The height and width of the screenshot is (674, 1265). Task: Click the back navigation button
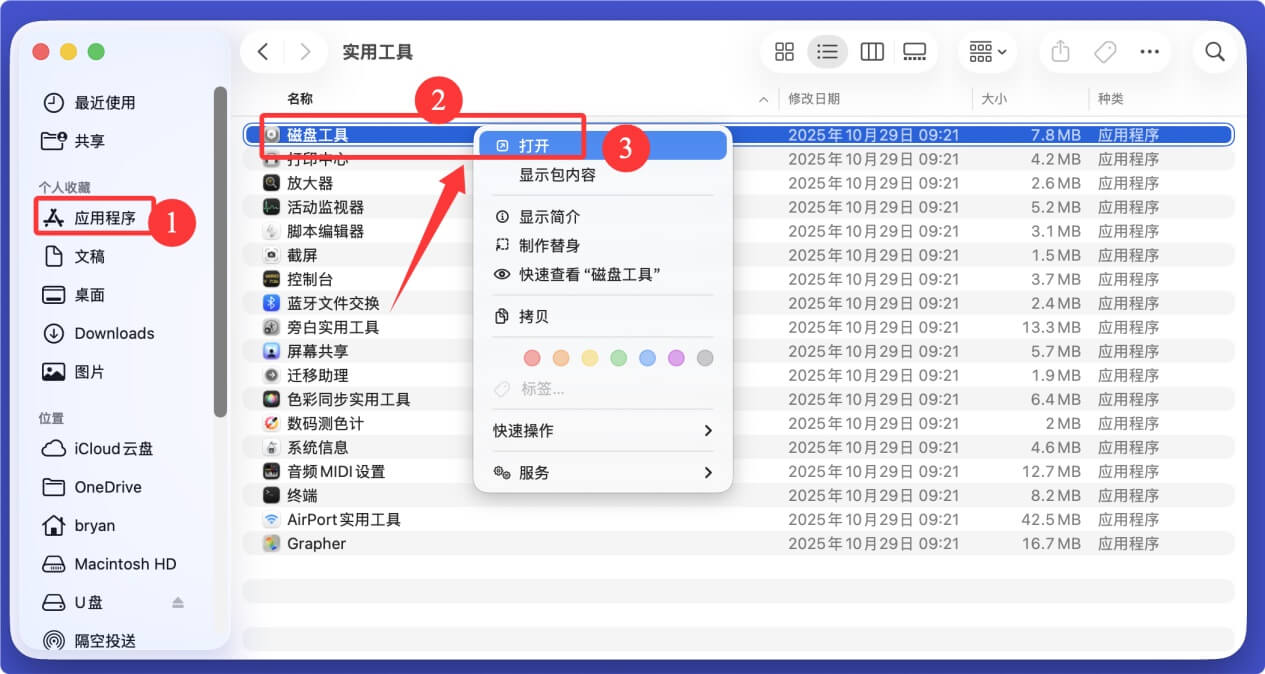click(x=263, y=51)
